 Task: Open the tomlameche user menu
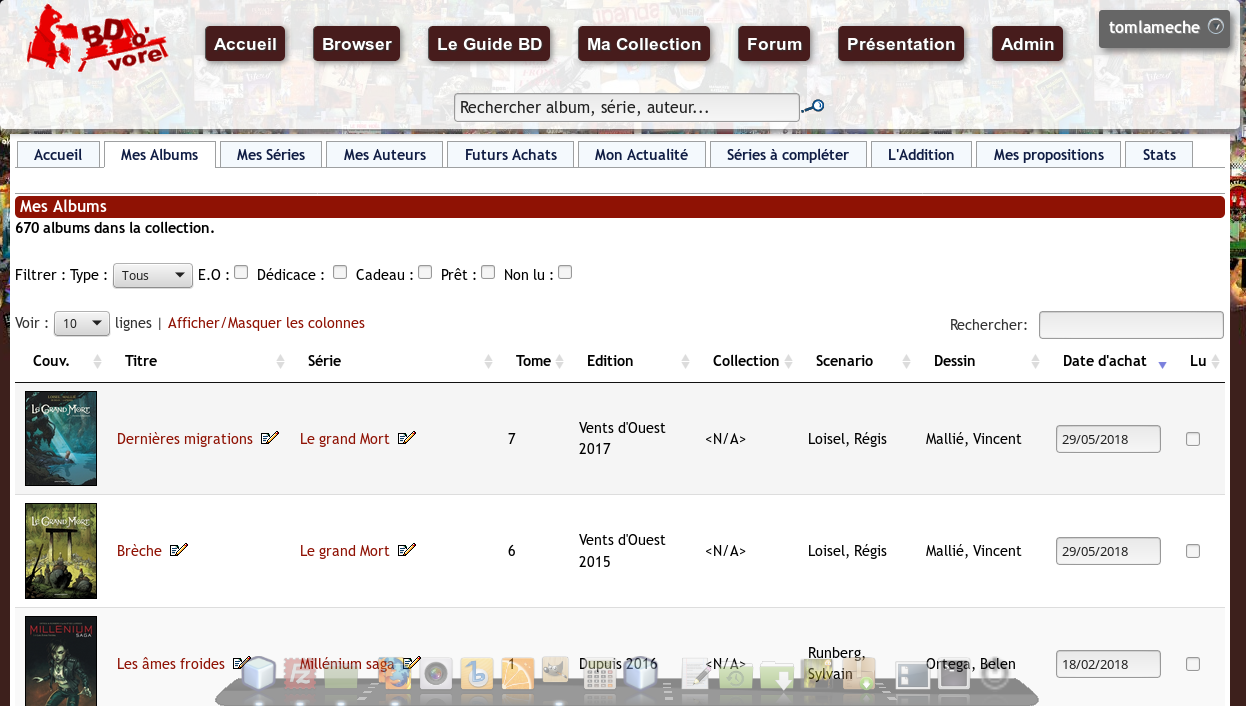(1164, 28)
